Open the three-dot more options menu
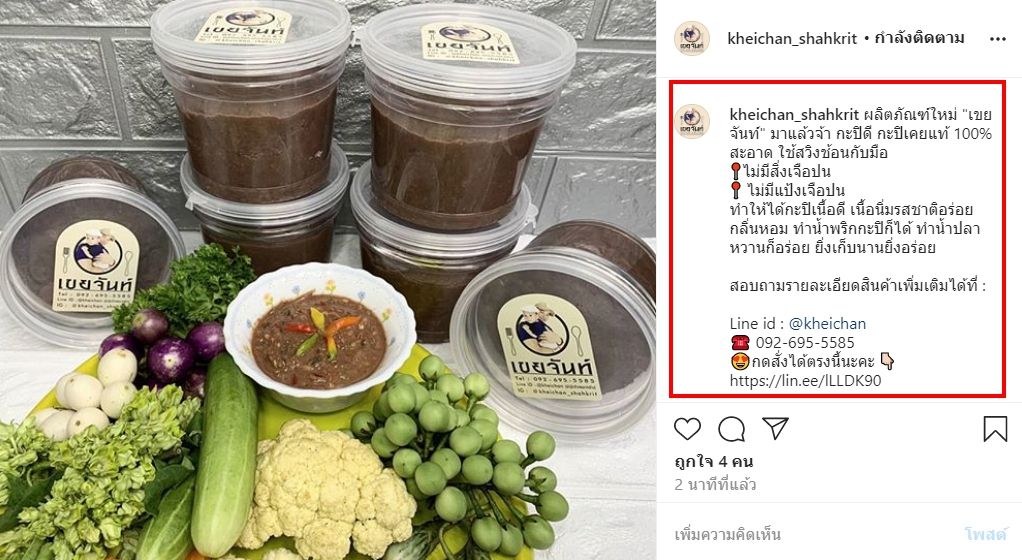The image size is (1022, 560). tap(997, 39)
